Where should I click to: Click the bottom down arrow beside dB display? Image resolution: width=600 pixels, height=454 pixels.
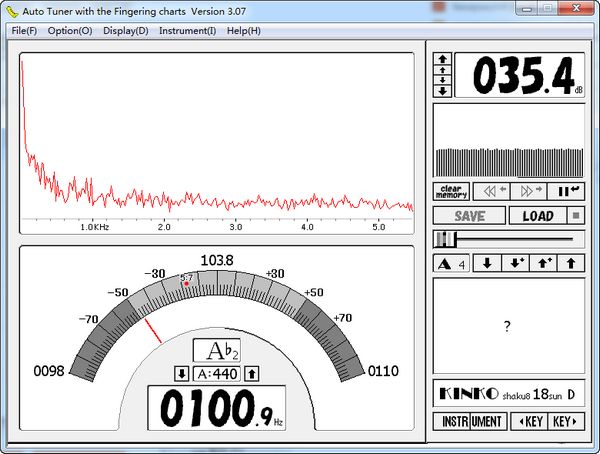point(442,92)
